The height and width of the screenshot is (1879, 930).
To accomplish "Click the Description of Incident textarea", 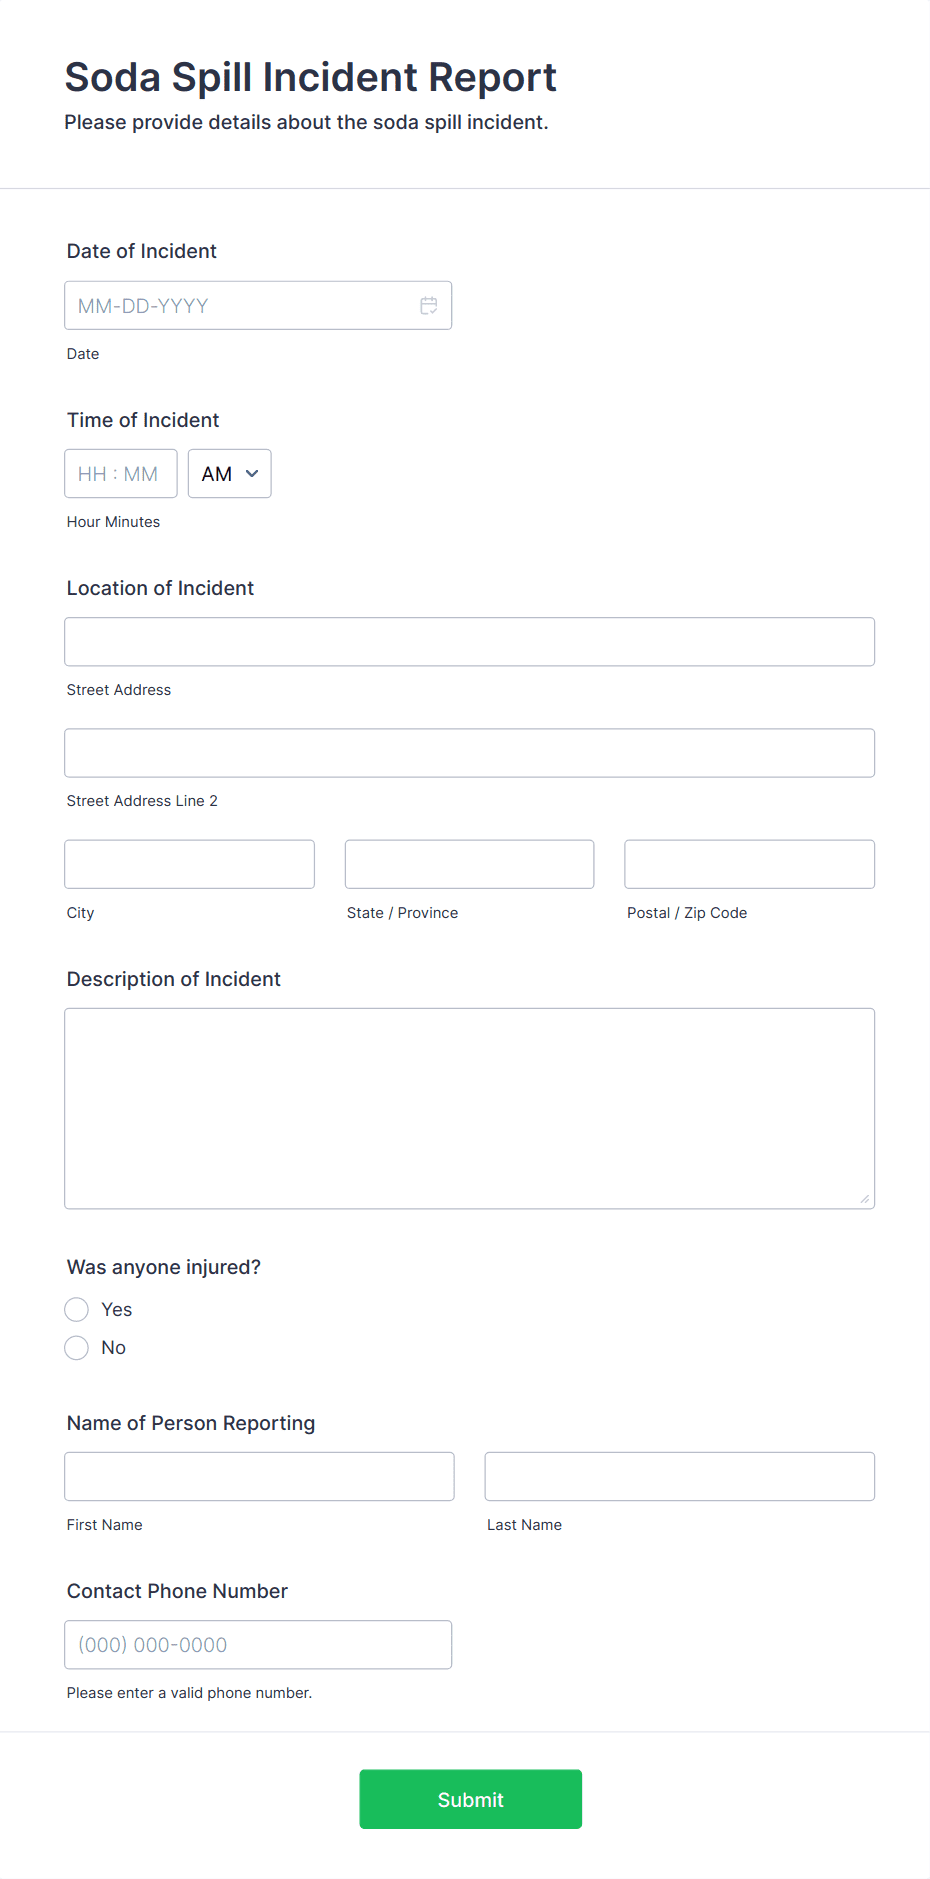I will (469, 1107).
